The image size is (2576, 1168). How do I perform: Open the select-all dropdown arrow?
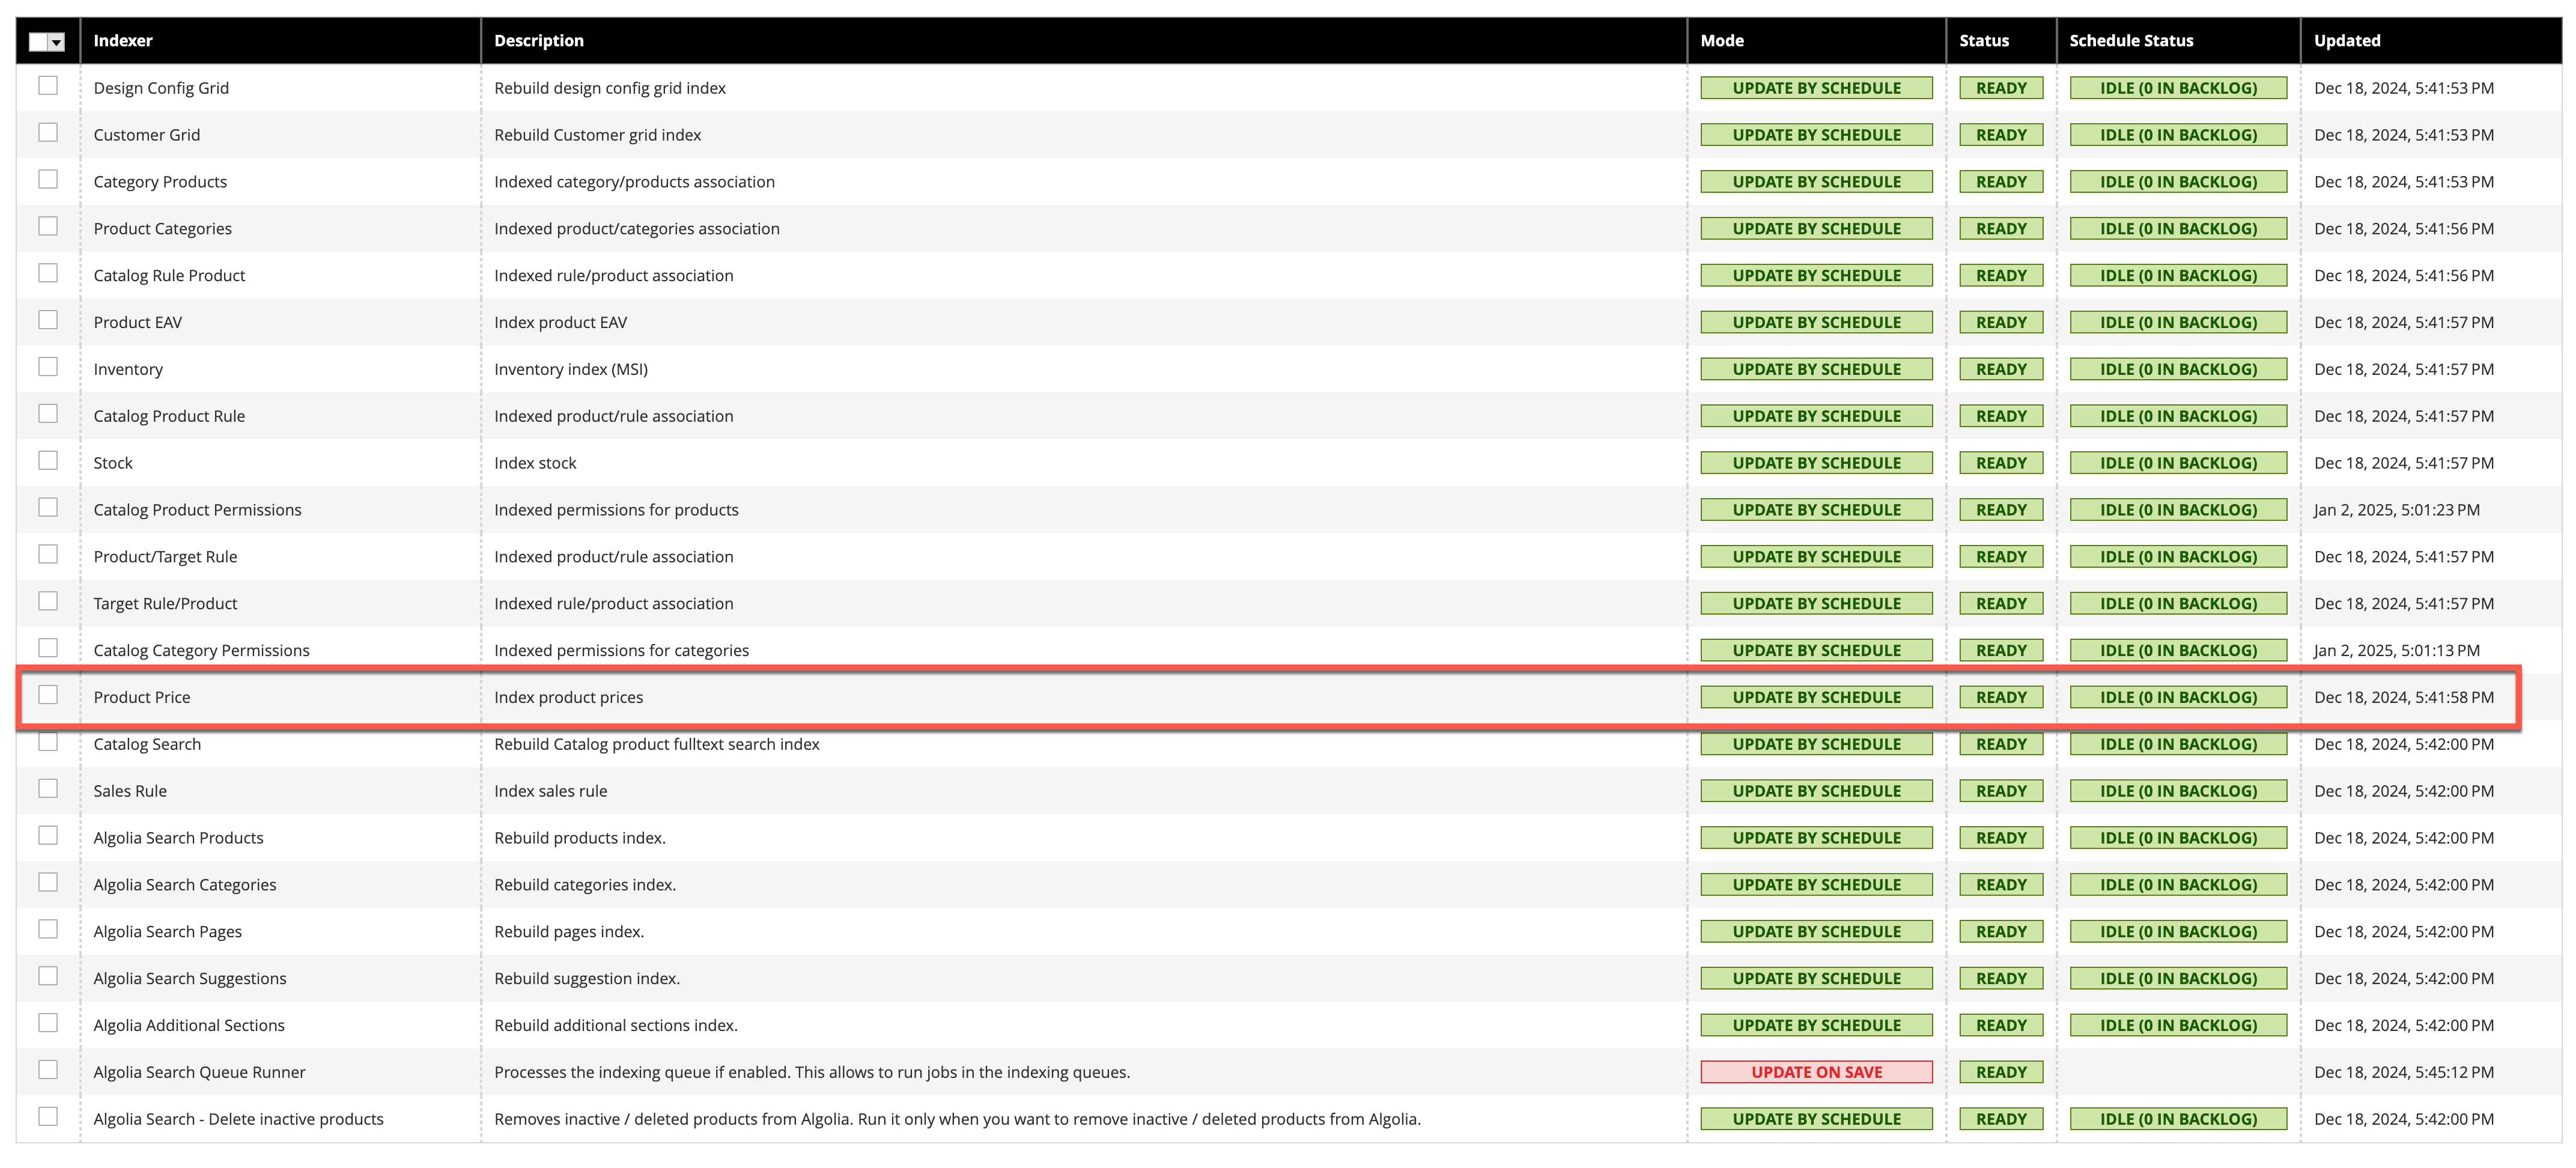pos(58,41)
